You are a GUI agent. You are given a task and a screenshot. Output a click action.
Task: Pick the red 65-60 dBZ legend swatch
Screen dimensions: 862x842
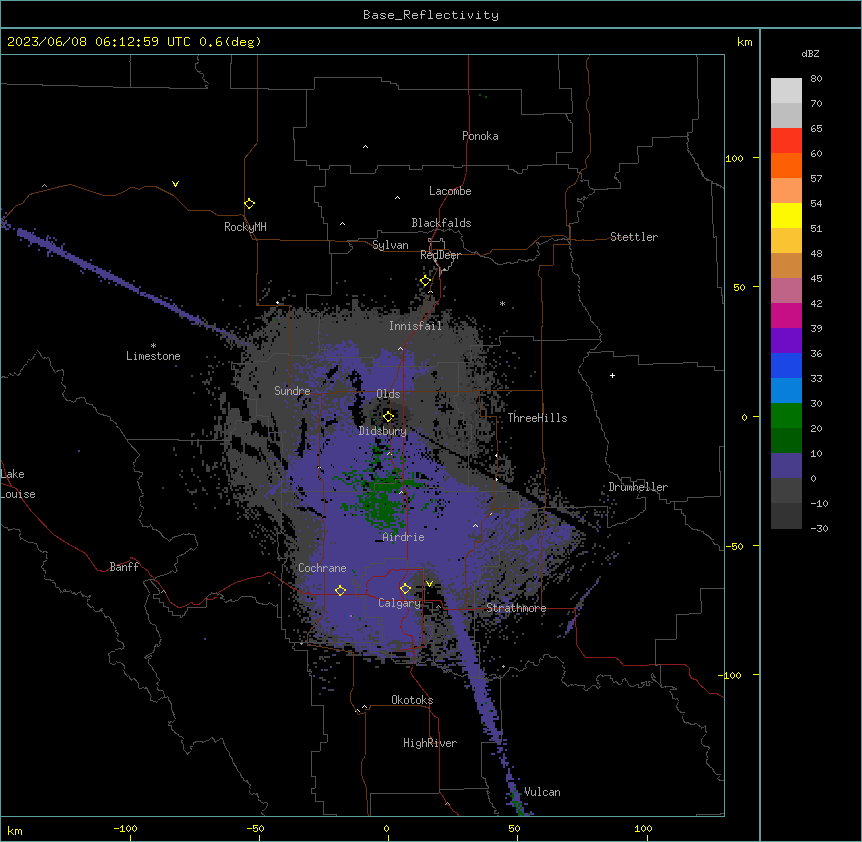786,141
